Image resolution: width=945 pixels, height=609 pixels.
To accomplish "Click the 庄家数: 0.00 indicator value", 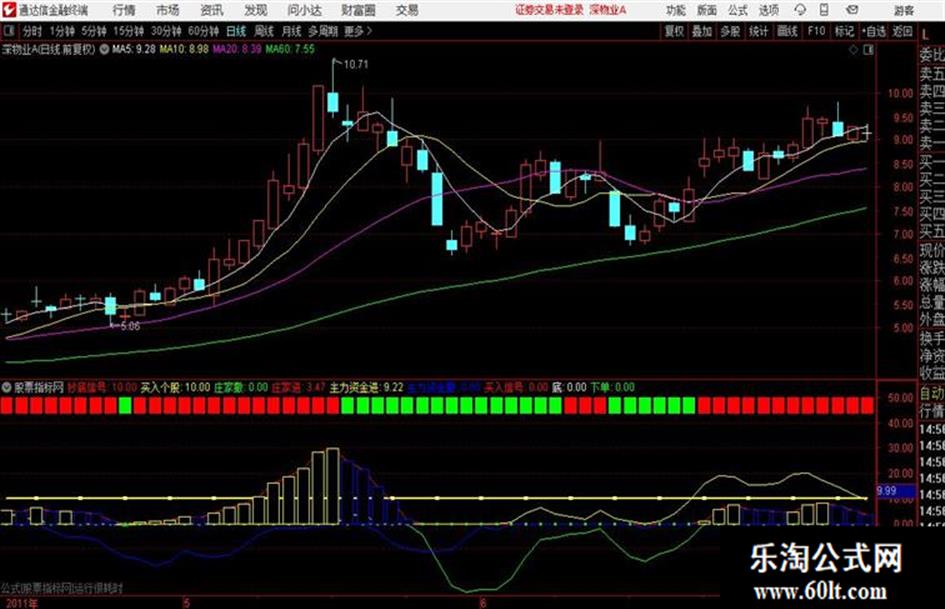I will 241,387.
